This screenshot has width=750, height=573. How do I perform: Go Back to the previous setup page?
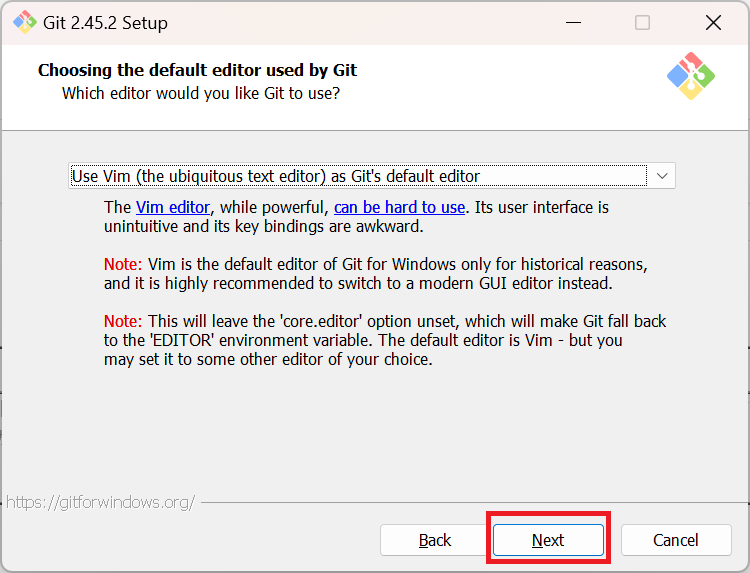[435, 540]
